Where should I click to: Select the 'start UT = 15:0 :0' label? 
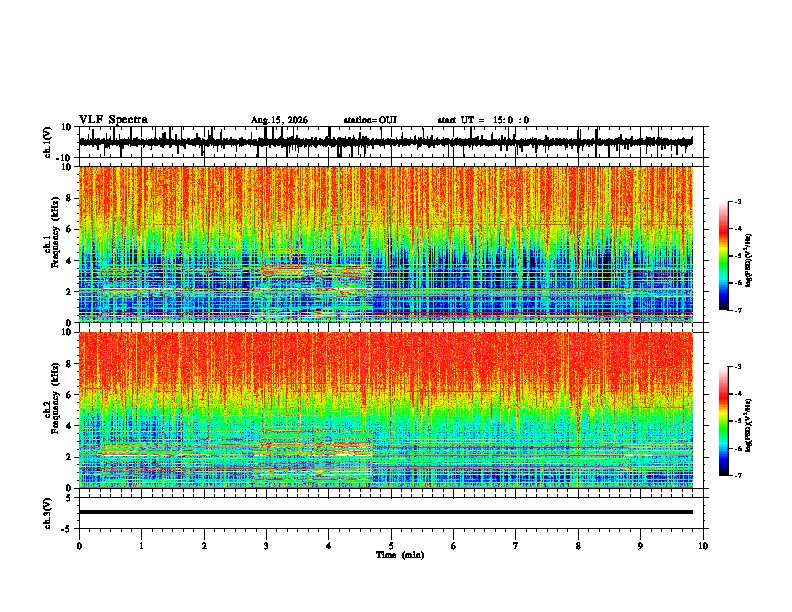(x=483, y=120)
